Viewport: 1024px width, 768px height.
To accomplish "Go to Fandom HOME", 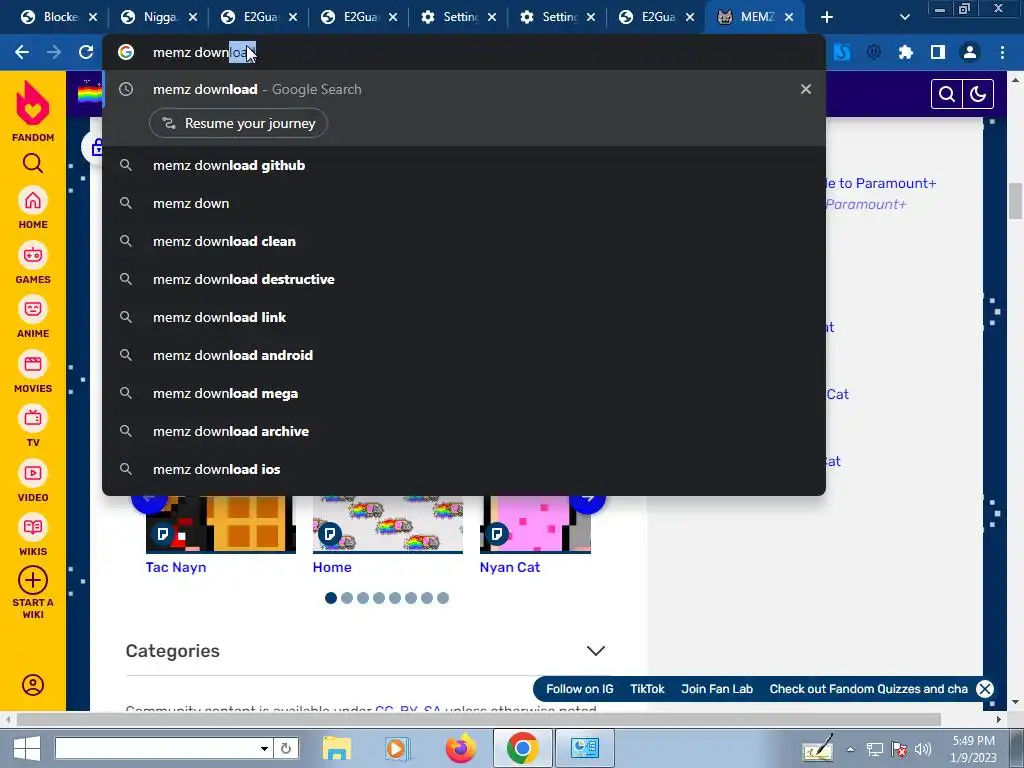I will point(33,208).
